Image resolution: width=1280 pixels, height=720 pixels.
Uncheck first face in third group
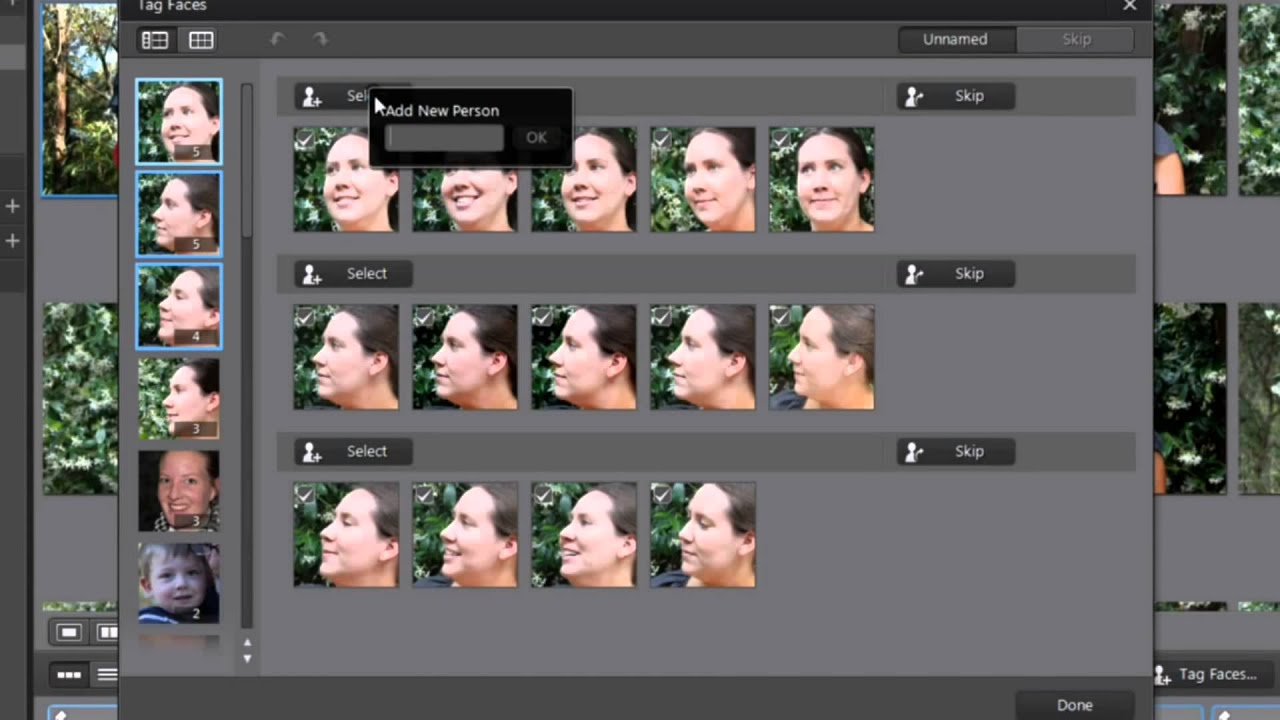coord(304,495)
